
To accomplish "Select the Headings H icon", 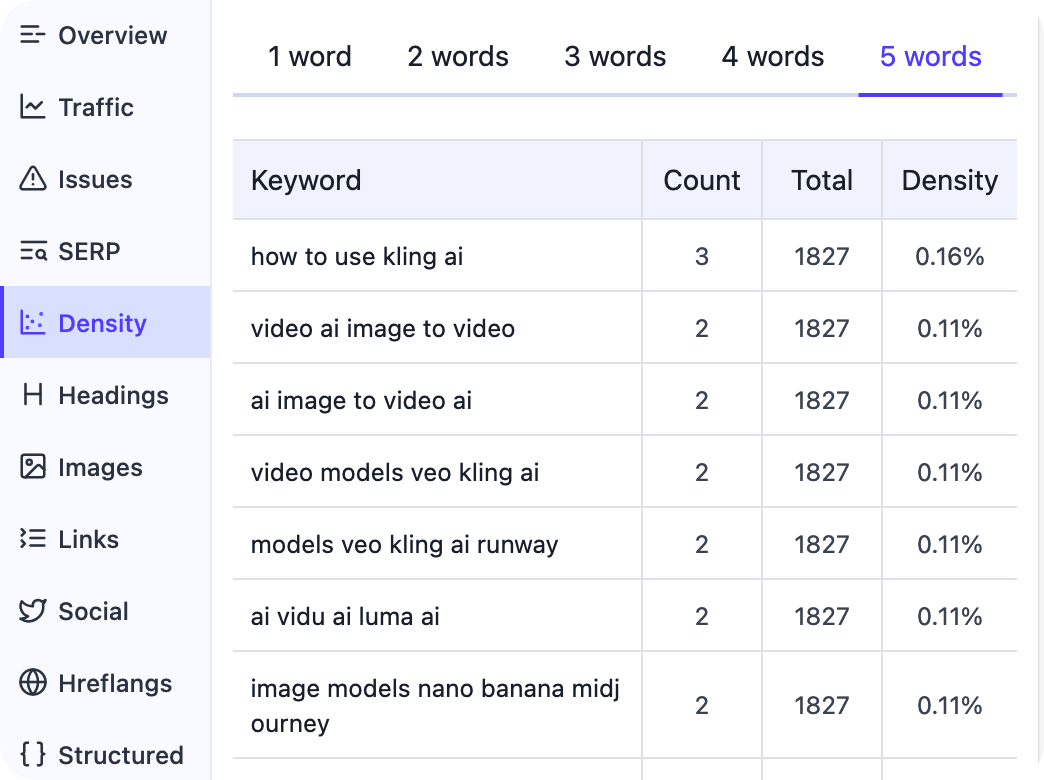I will [33, 396].
